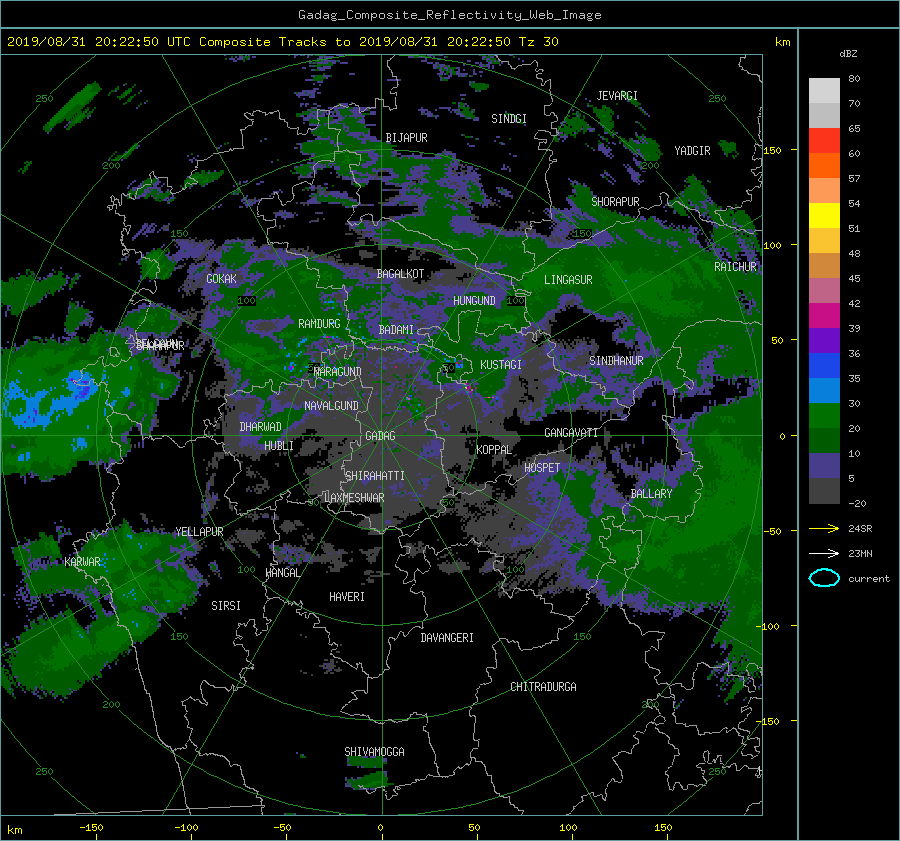The height and width of the screenshot is (841, 900).
Task: Click the KOPPAL city label
Action: (494, 450)
